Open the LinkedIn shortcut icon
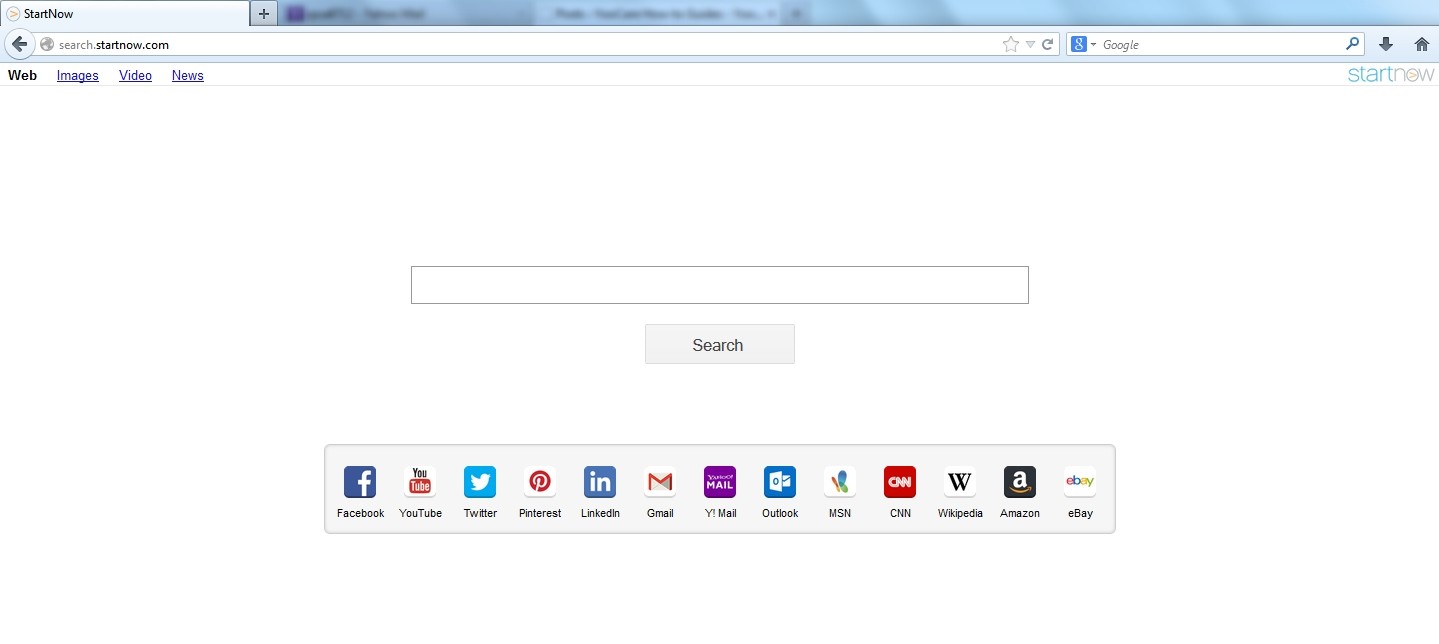The width and height of the screenshot is (1439, 644). click(600, 482)
